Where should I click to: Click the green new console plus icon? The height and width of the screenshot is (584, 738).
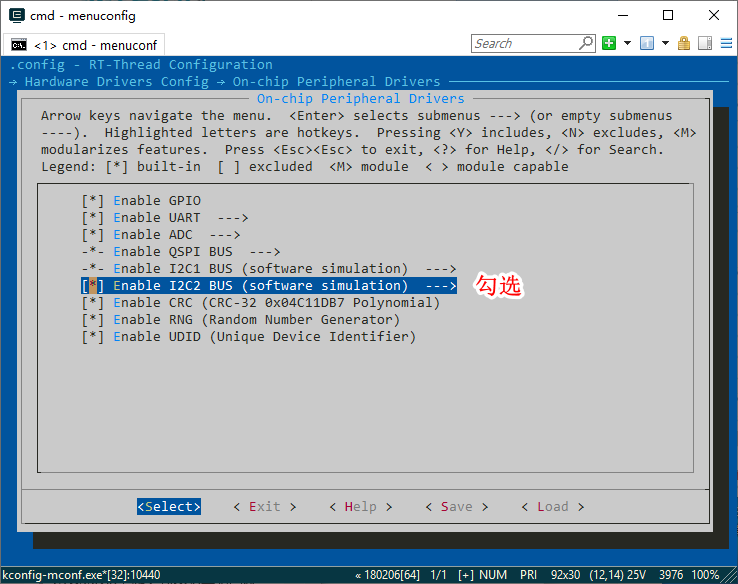[x=609, y=43]
